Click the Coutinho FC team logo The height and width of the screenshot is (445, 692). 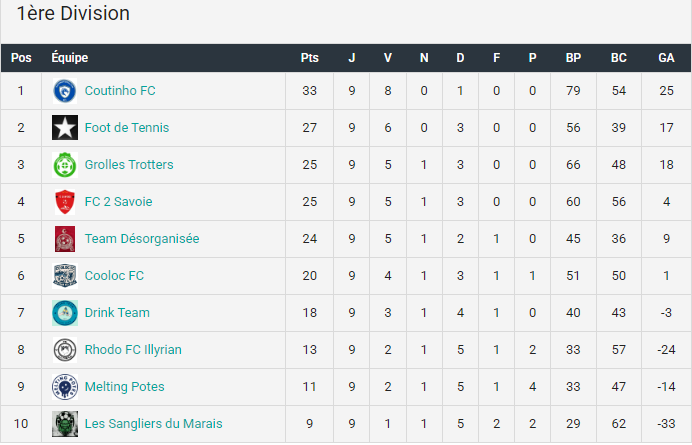[65, 91]
